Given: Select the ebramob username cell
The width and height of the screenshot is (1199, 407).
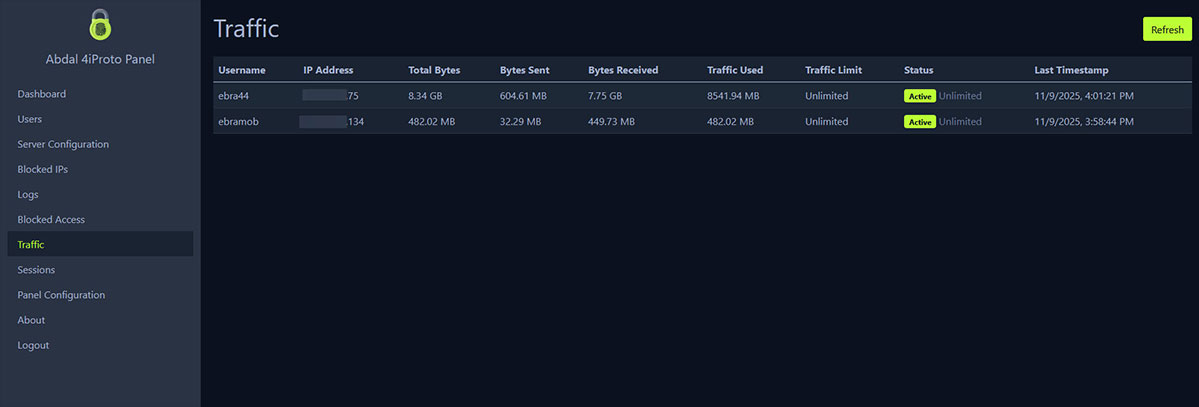Looking at the screenshot, I should pyautogui.click(x=239, y=122).
